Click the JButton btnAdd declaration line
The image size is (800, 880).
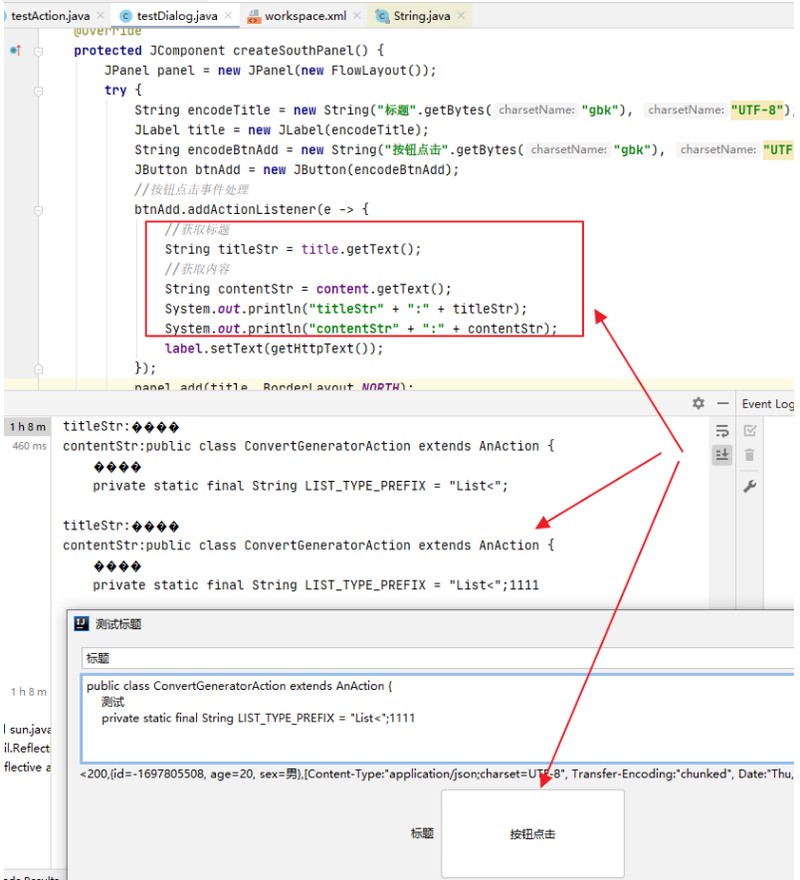tap(296, 169)
